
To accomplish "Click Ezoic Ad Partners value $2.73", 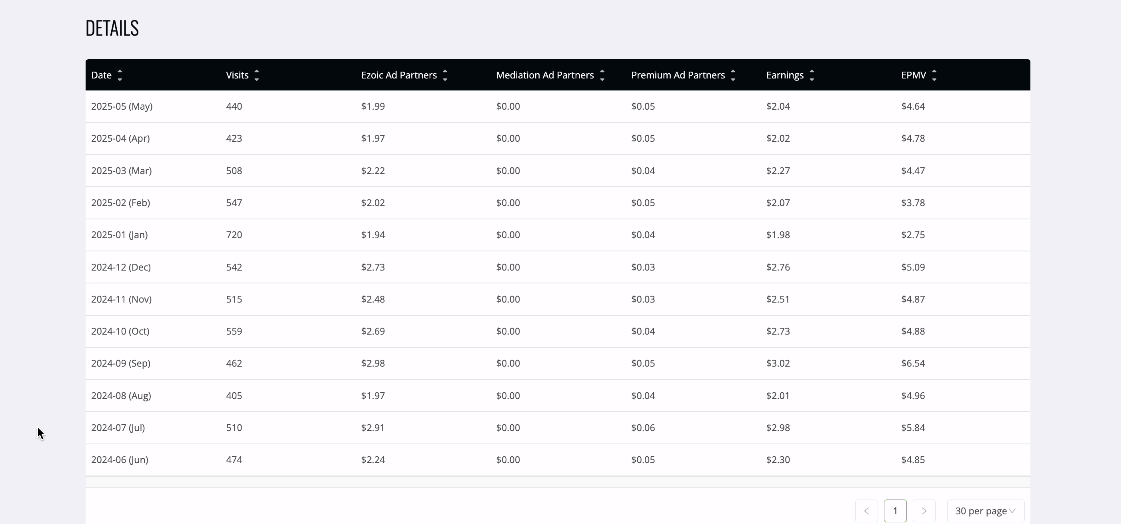I will click(373, 267).
